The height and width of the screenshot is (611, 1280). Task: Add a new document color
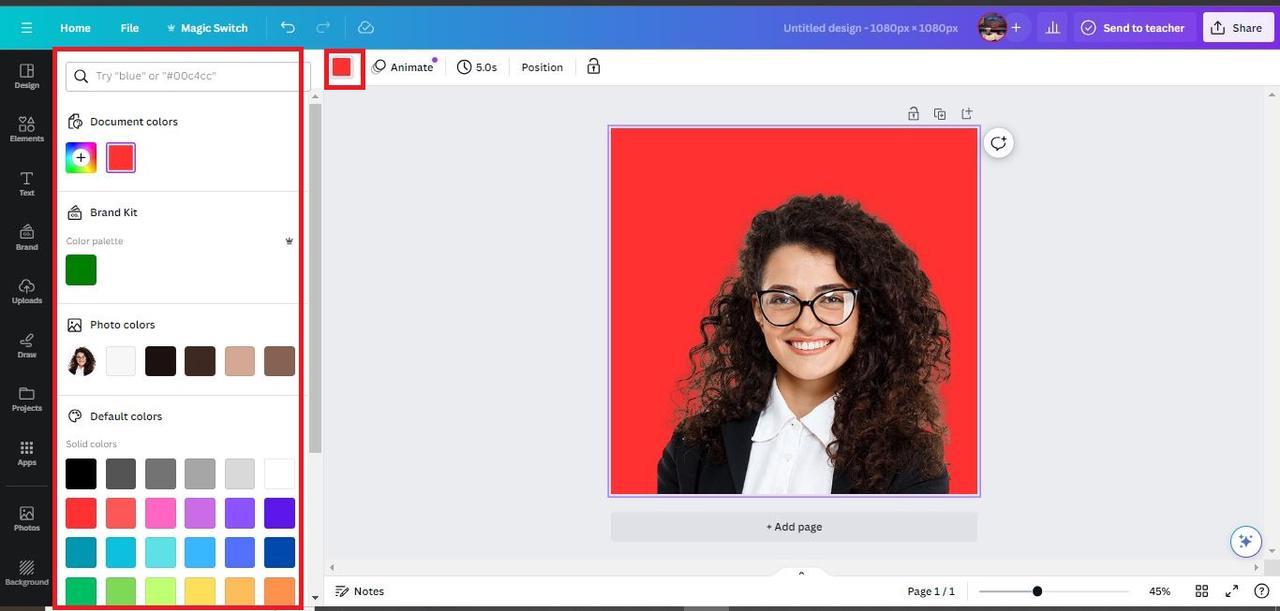point(81,158)
